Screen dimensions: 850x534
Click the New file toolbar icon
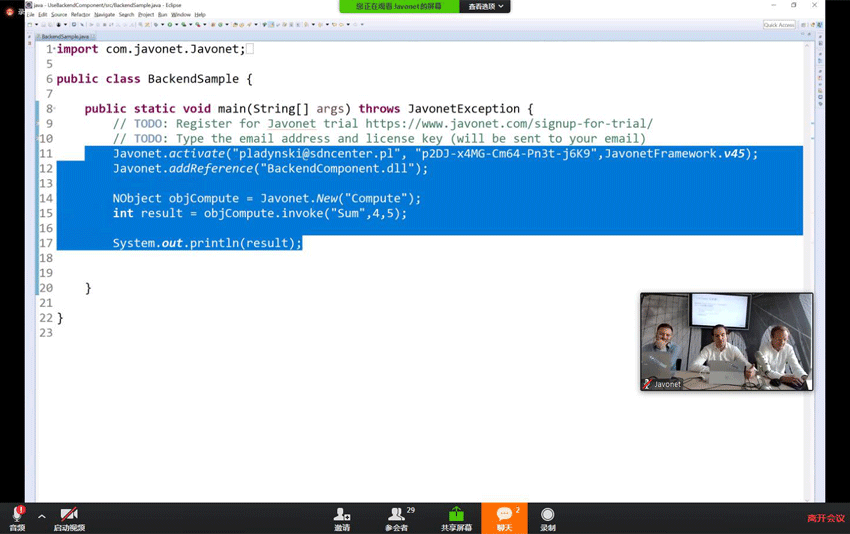pos(30,24)
